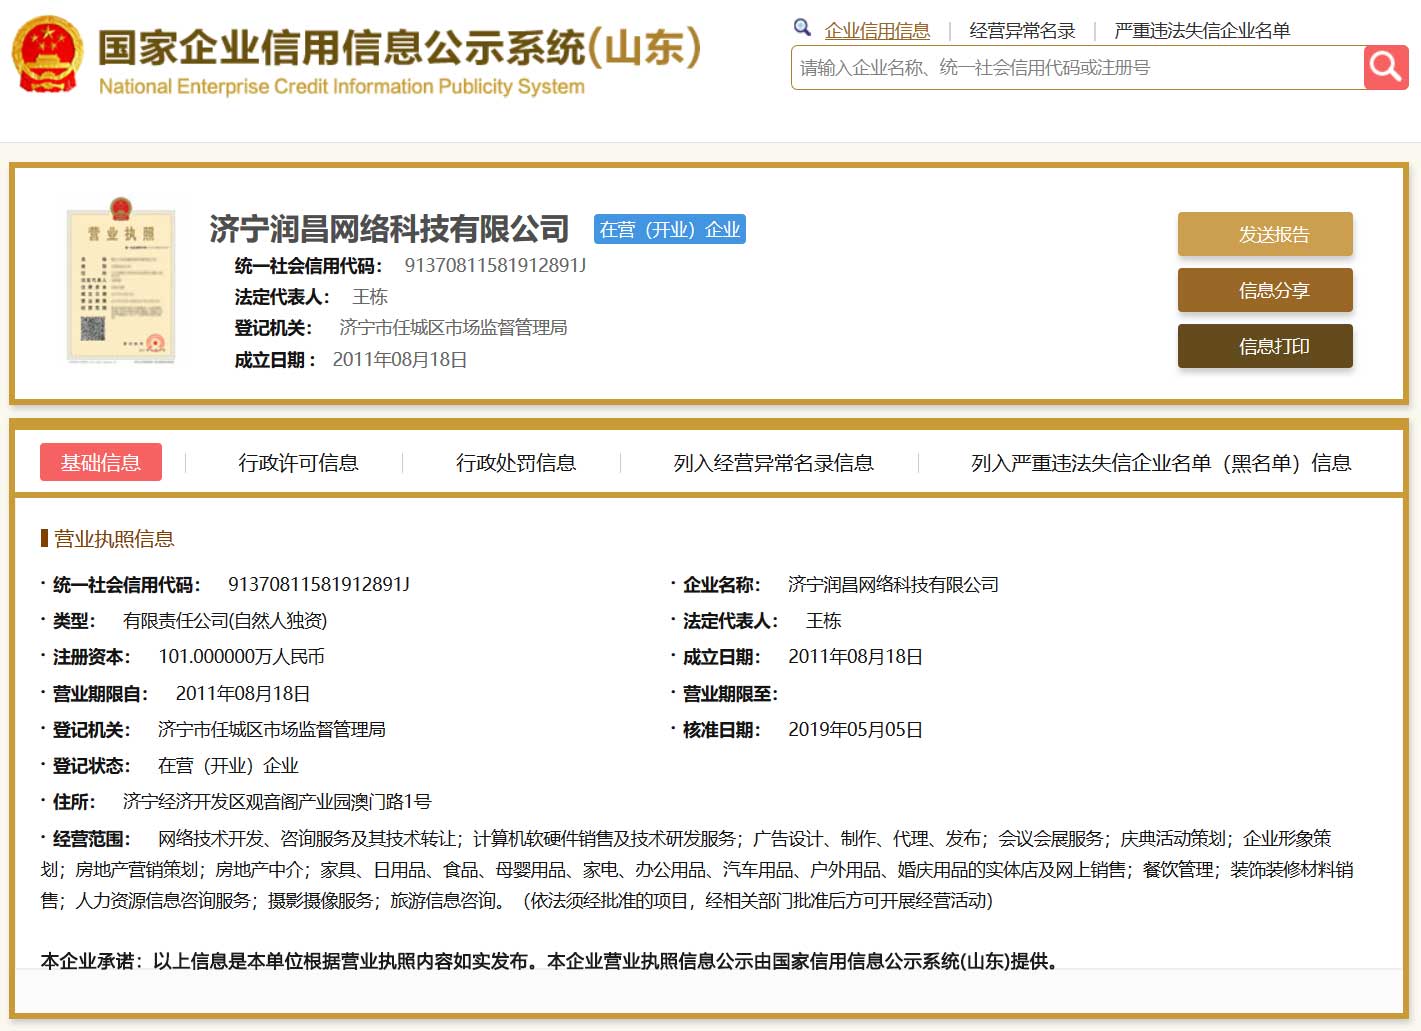Click the national emblem logo
This screenshot has height=1031, width=1421.
(47, 55)
